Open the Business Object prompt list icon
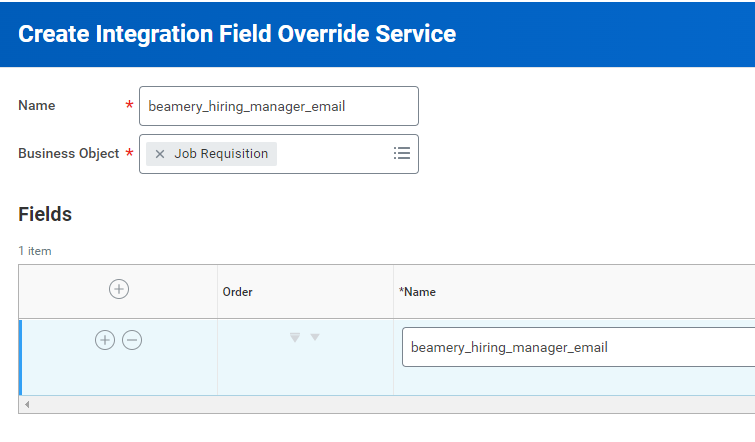Viewport: 755px width, 442px height. pyautogui.click(x=402, y=153)
